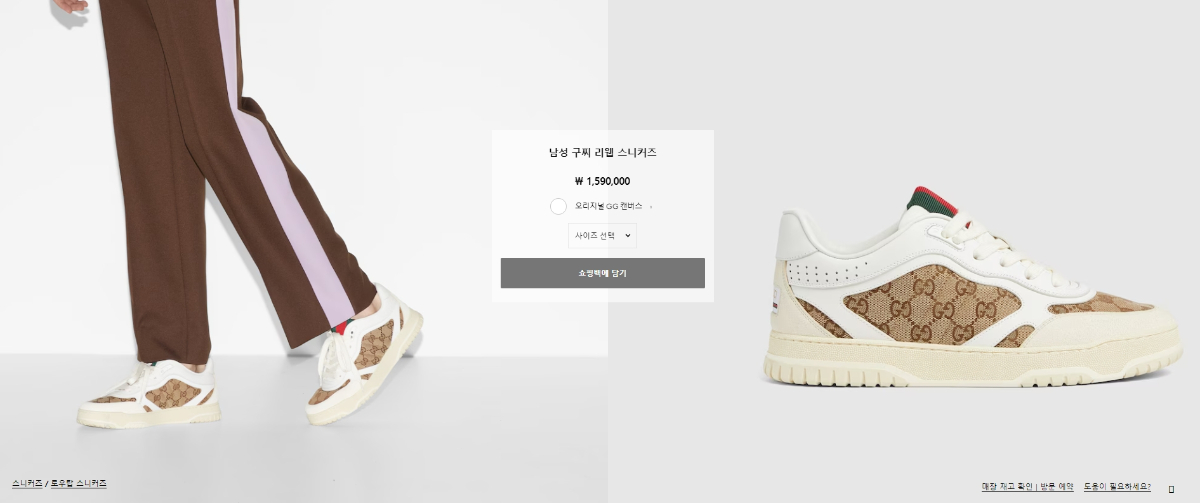
Task: Click the 오리지널 GG 캔버스 color label
Action: [x=608, y=206]
